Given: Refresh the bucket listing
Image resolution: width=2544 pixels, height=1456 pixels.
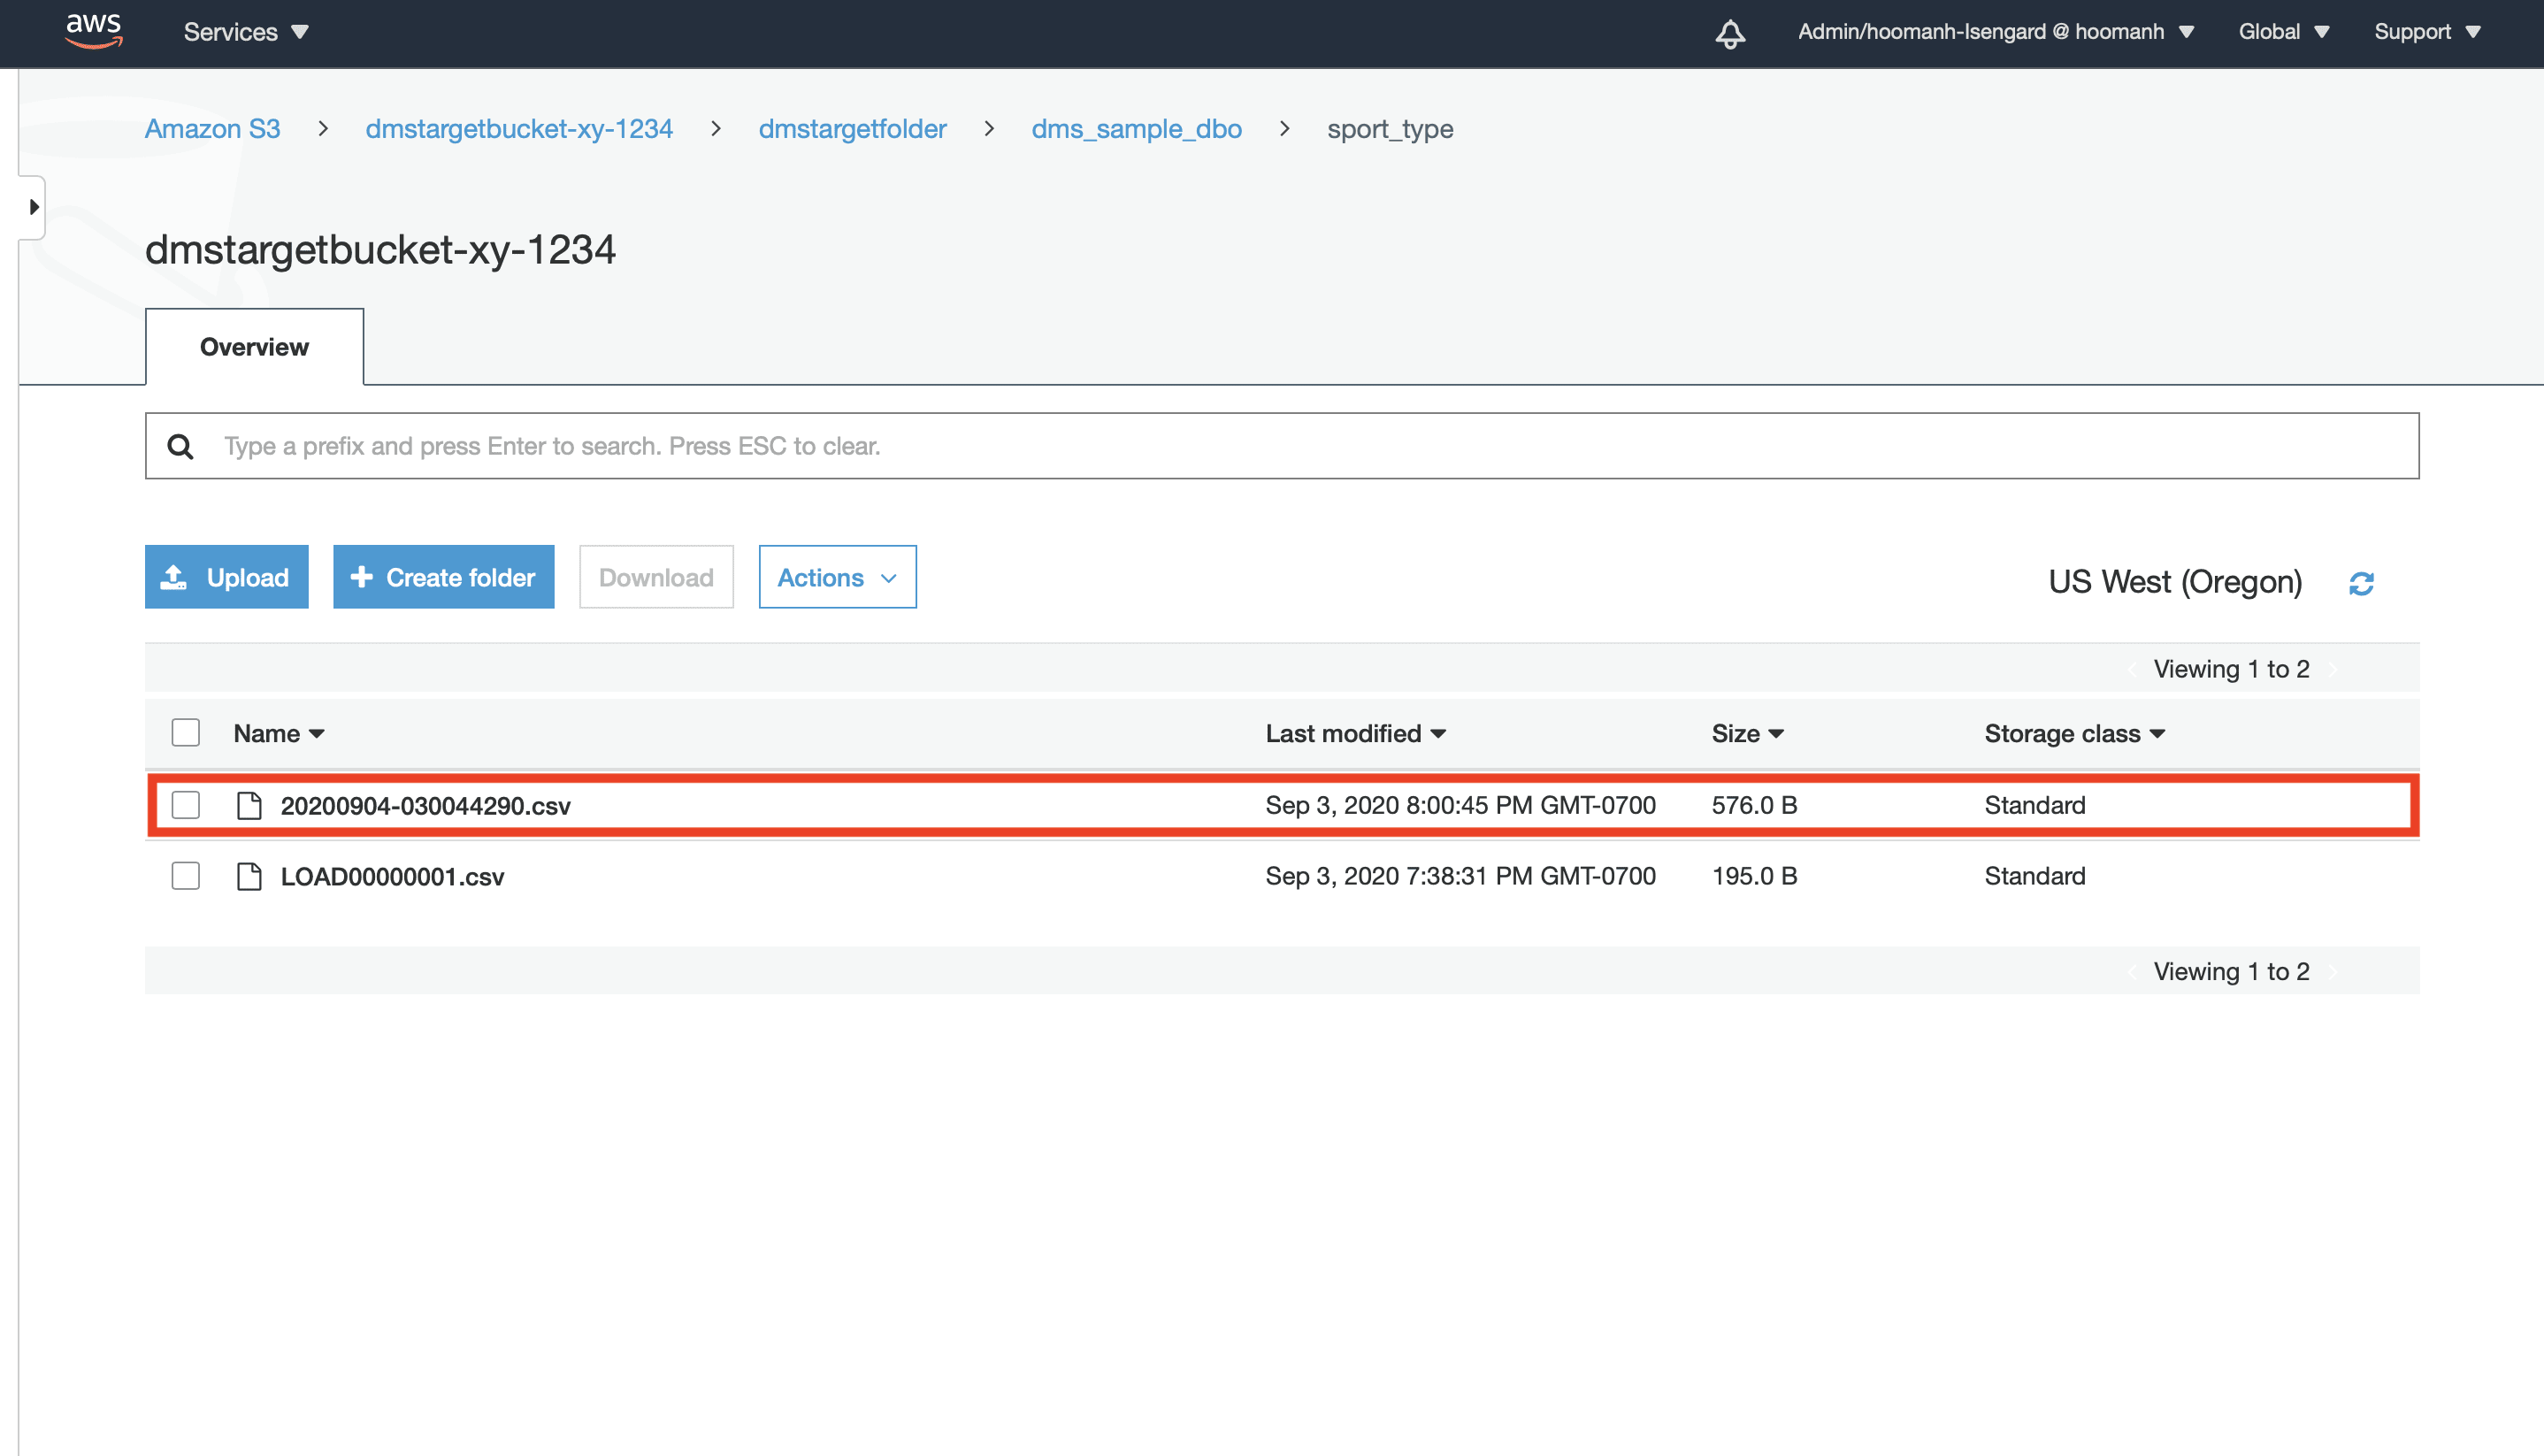Looking at the screenshot, I should pos(2361,583).
